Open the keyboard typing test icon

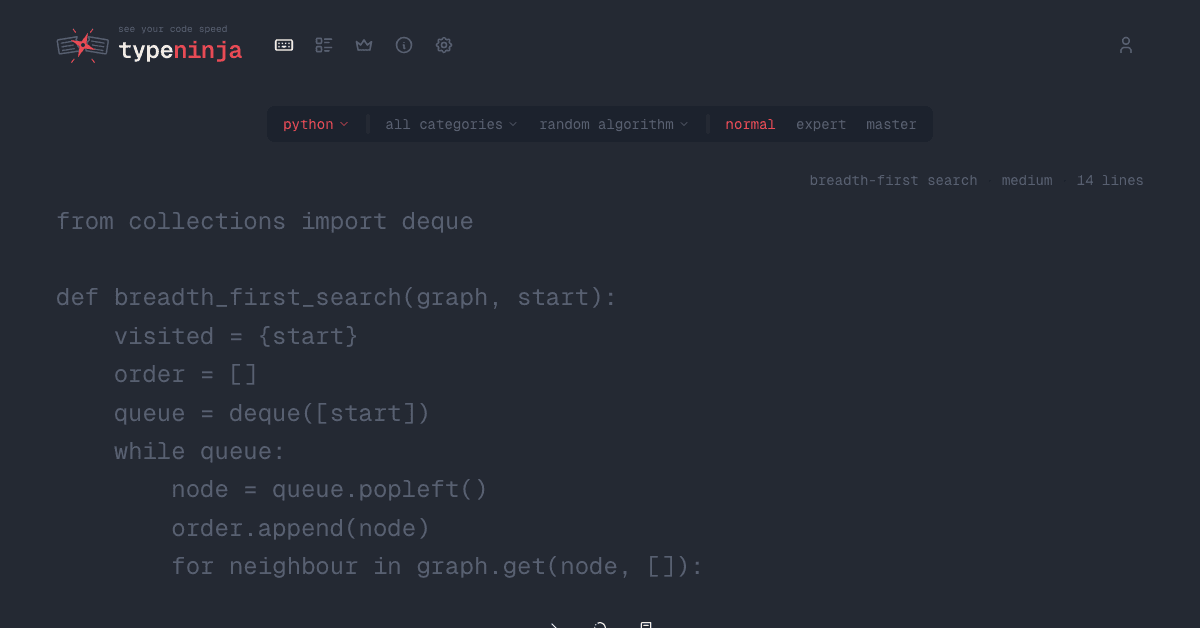(284, 45)
